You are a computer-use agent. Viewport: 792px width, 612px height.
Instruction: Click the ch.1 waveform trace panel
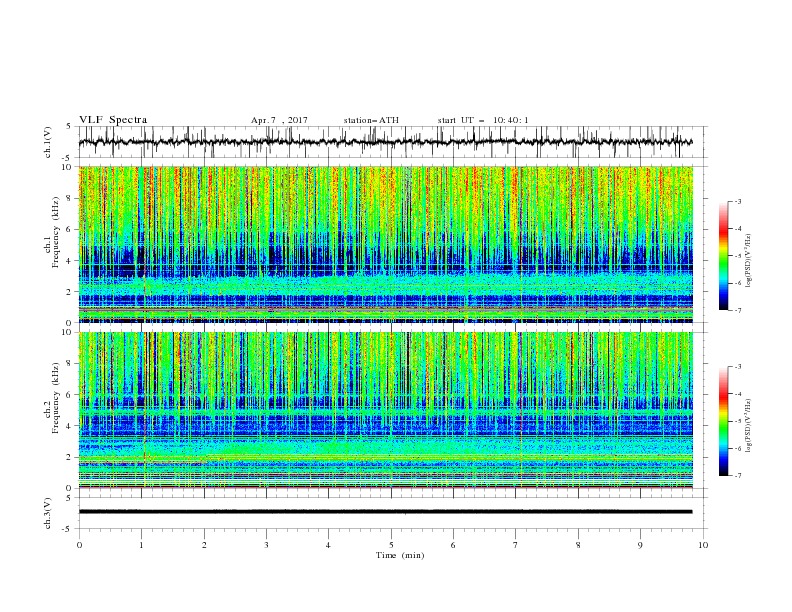coord(392,142)
